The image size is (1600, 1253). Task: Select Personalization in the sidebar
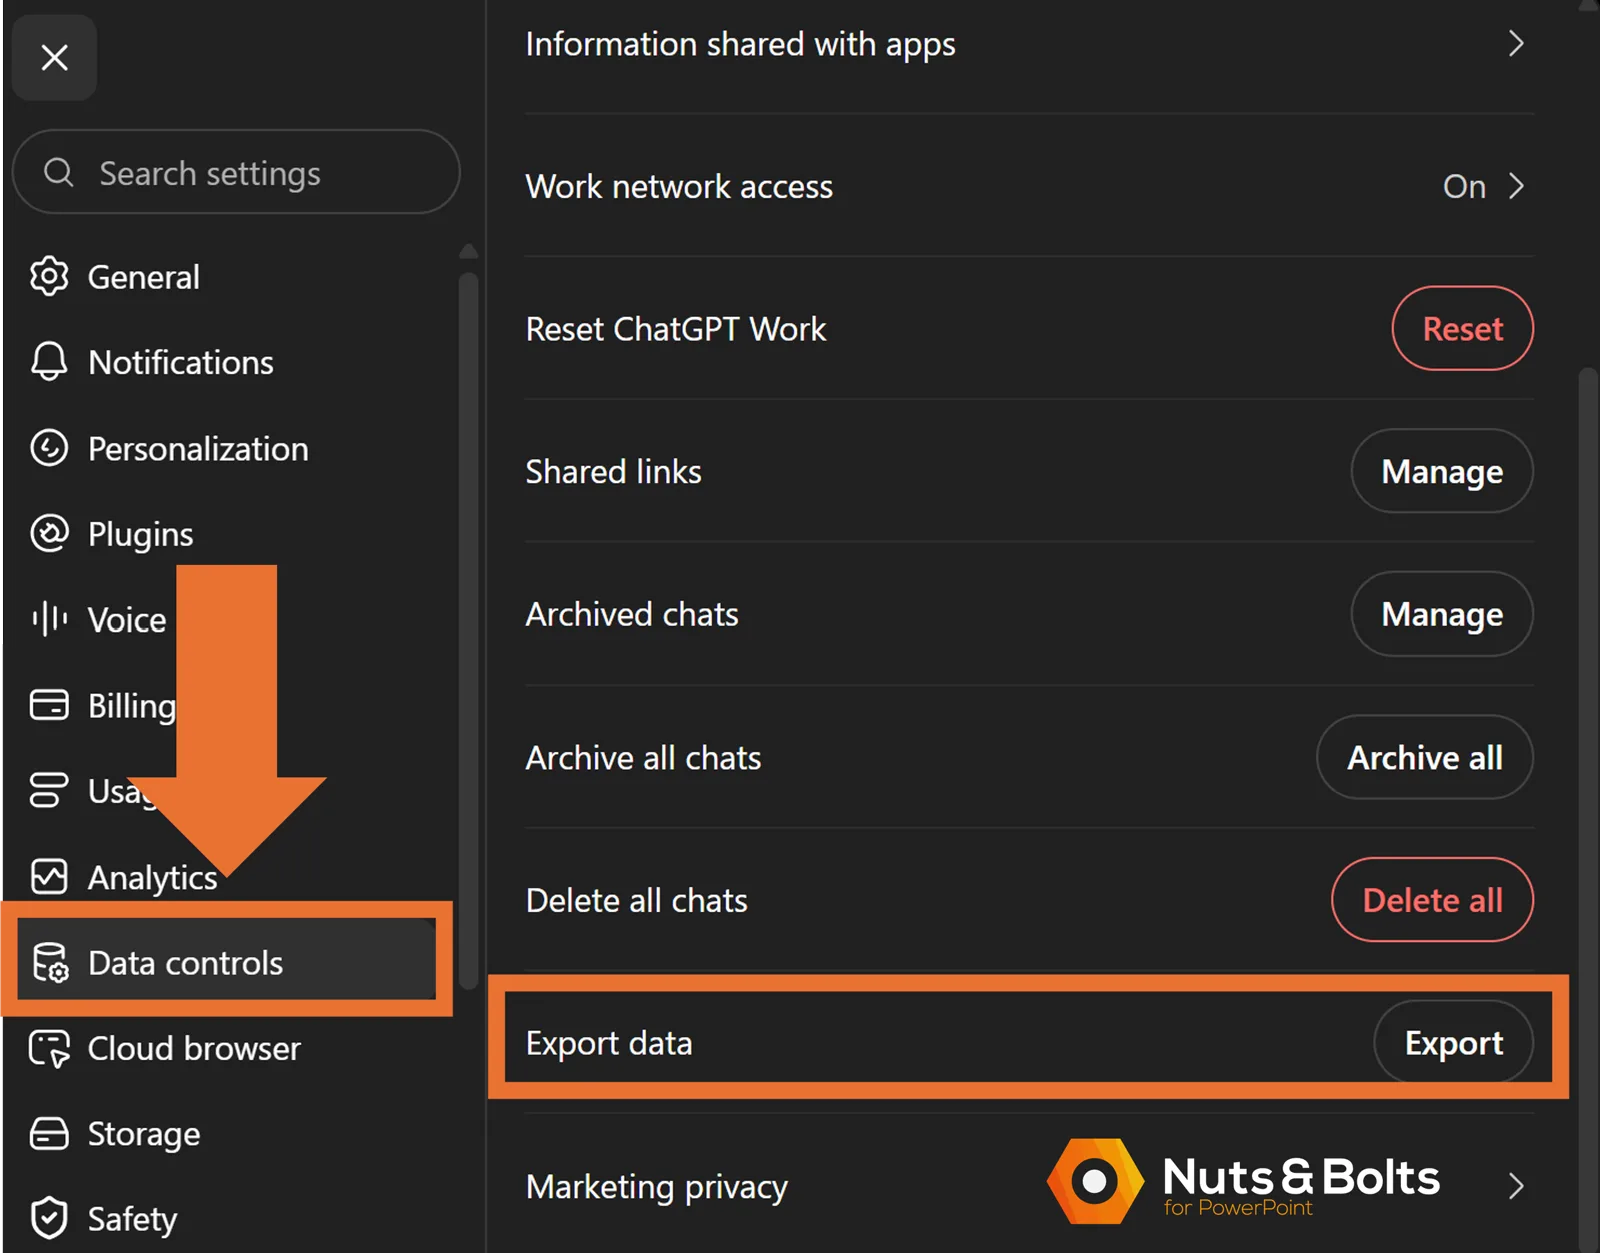(198, 448)
